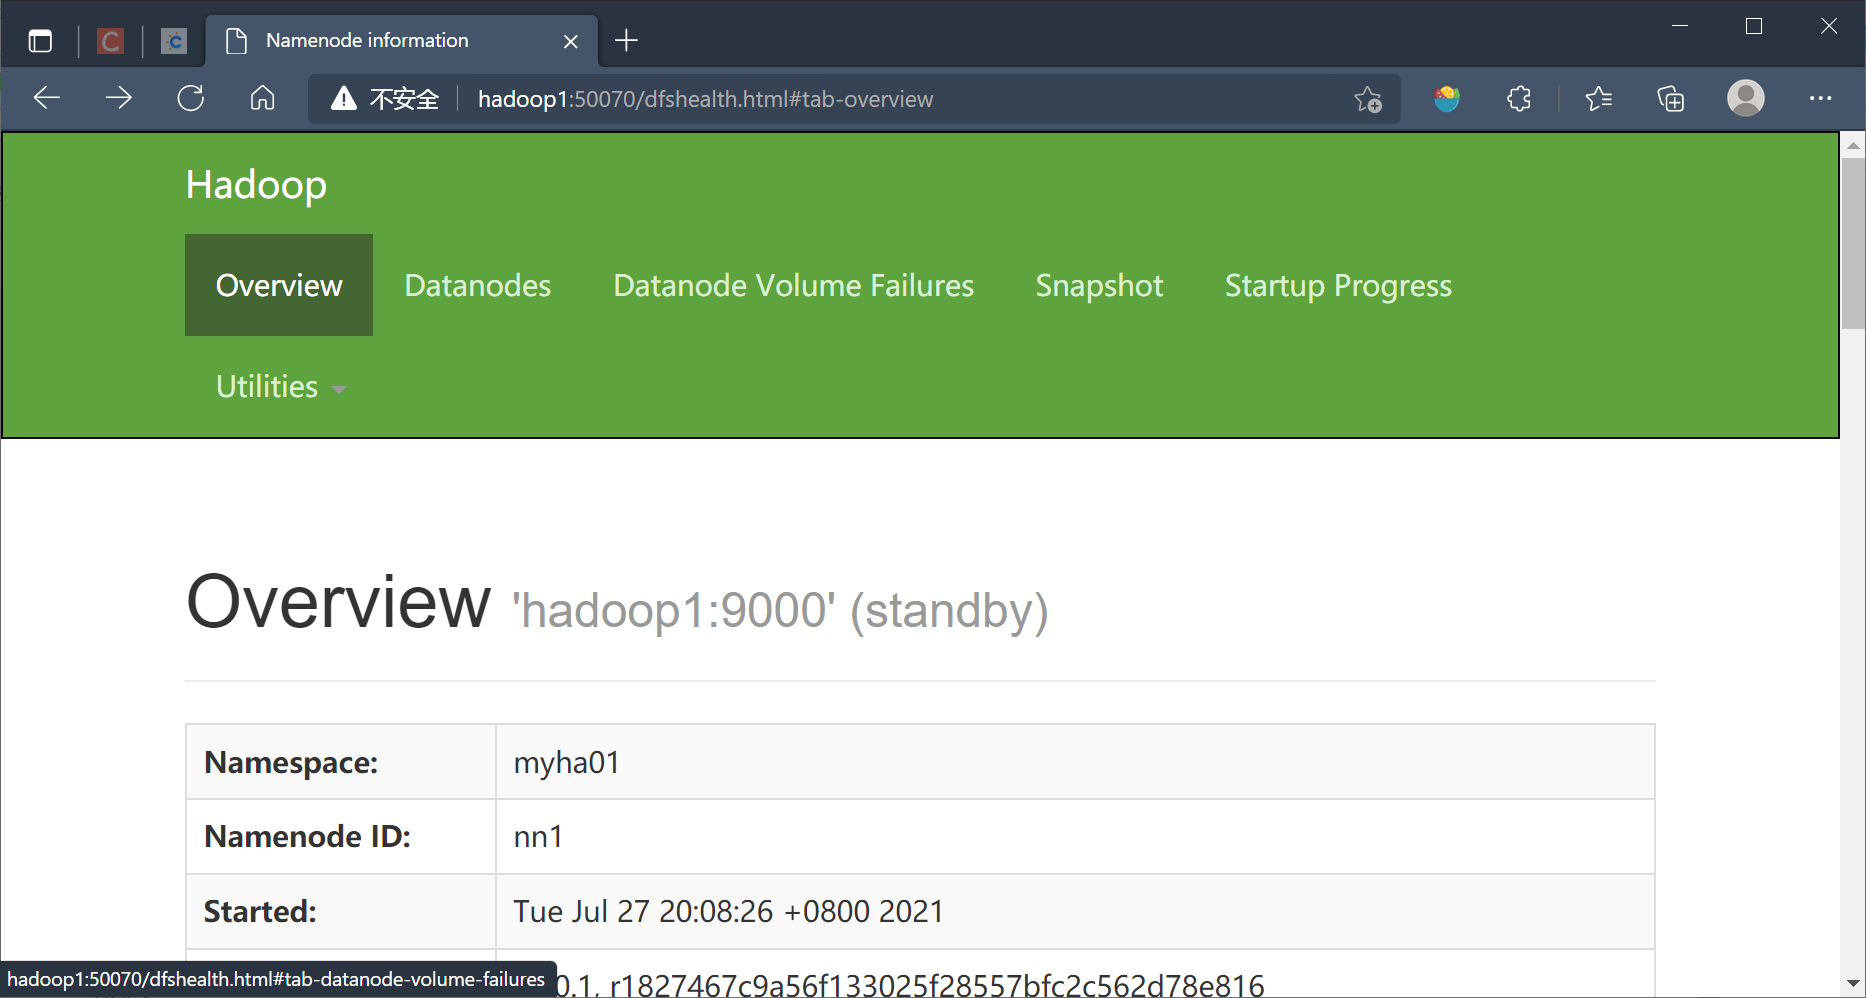Select the Namenode ID value nn1
The height and width of the screenshot is (998, 1866).
pyautogui.click(x=538, y=837)
